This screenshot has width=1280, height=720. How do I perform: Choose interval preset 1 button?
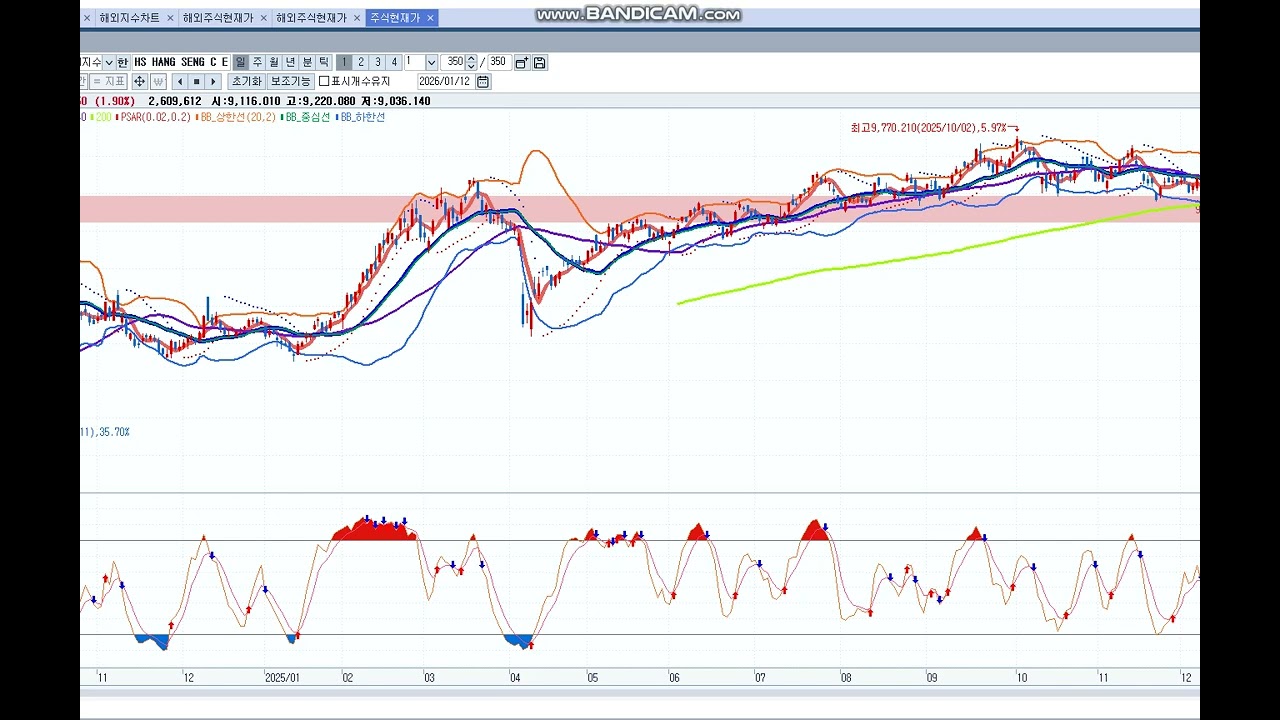[344, 62]
